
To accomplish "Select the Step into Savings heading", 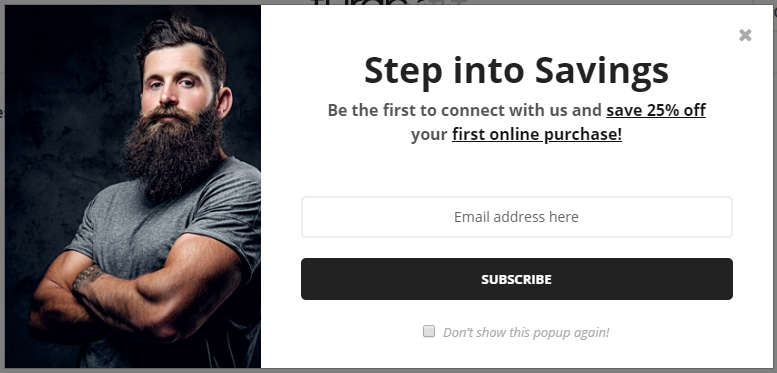I will pos(516,71).
